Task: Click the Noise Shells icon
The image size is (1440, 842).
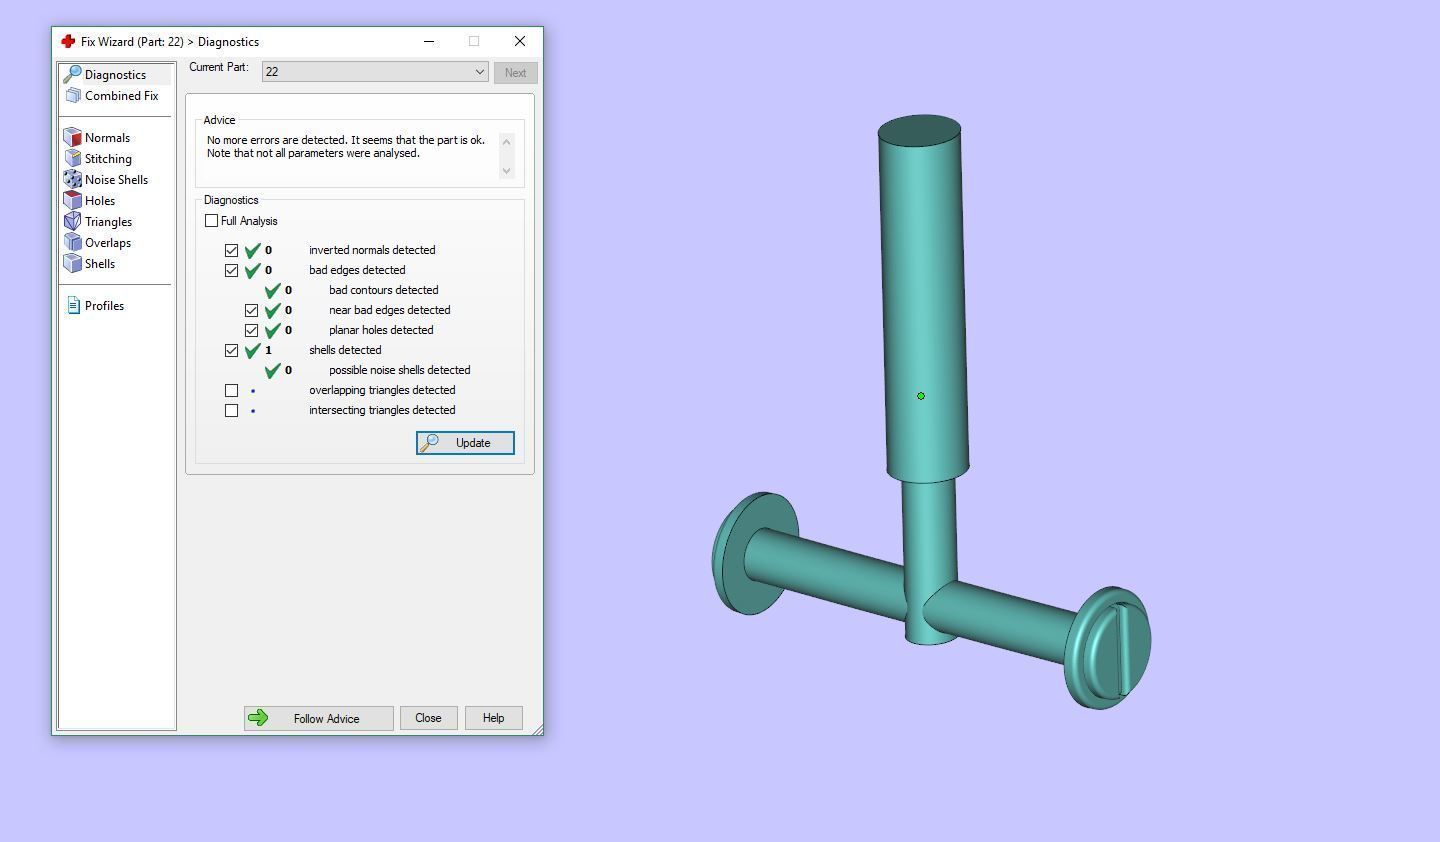Action: (x=72, y=180)
